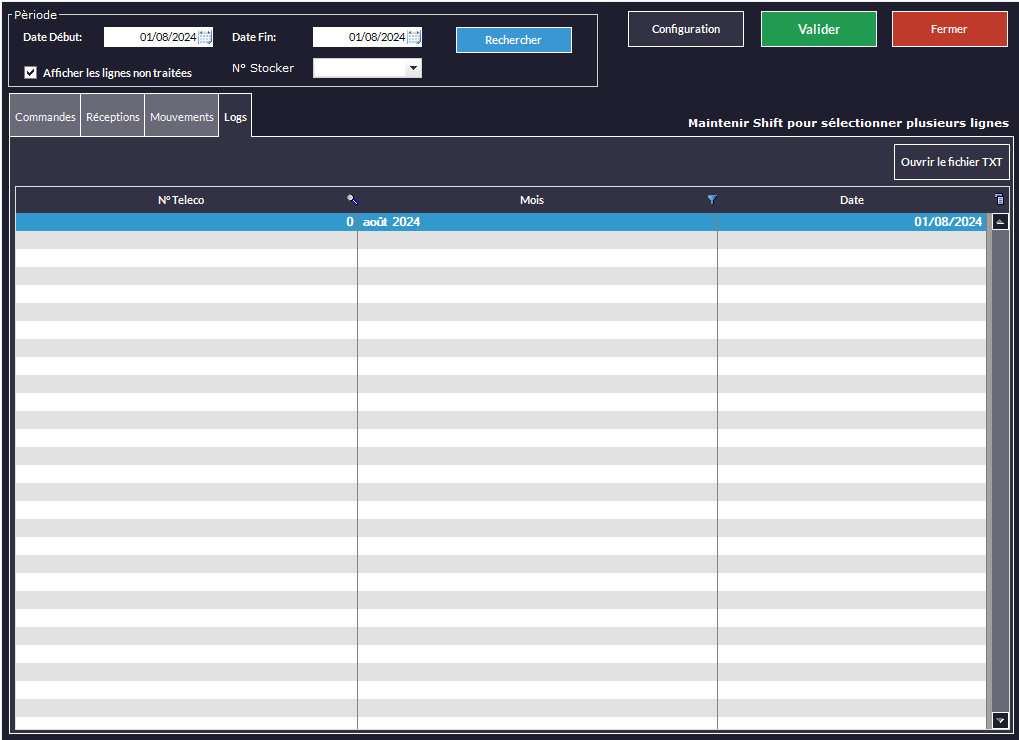Open the Mouvements tab
The image size is (1019, 740).
(x=181, y=117)
